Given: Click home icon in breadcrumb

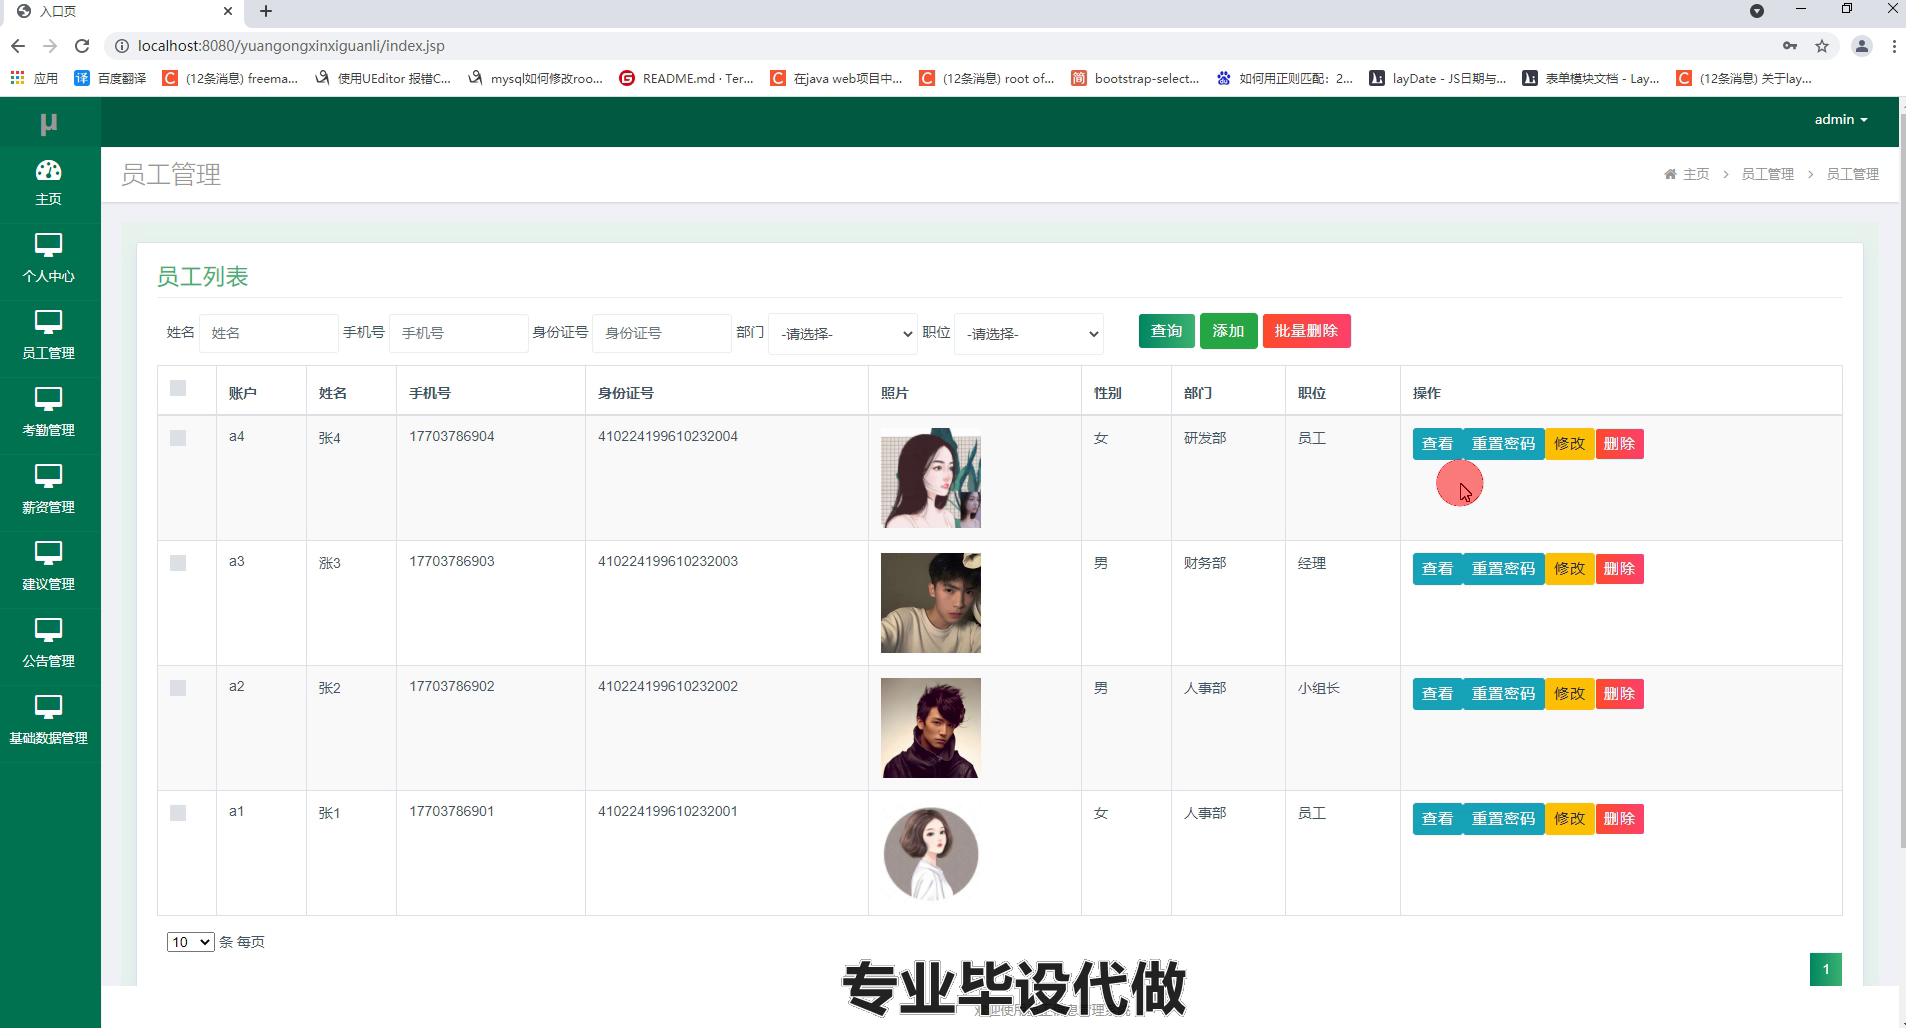Looking at the screenshot, I should point(1670,174).
